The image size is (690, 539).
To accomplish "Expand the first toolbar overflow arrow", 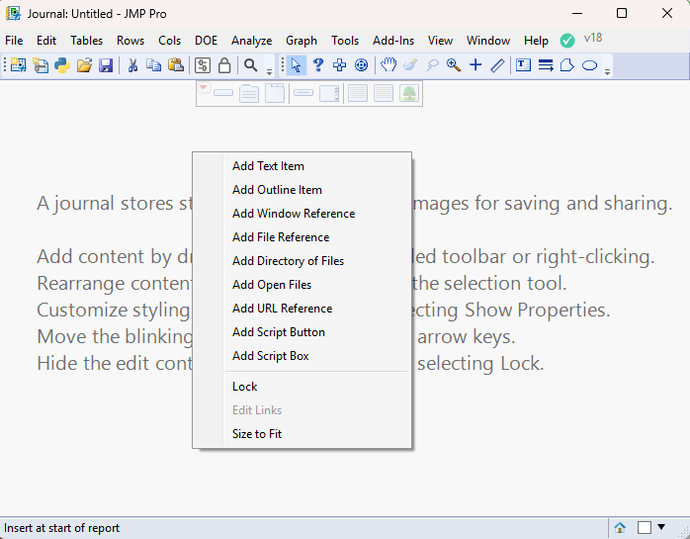I will [269, 72].
